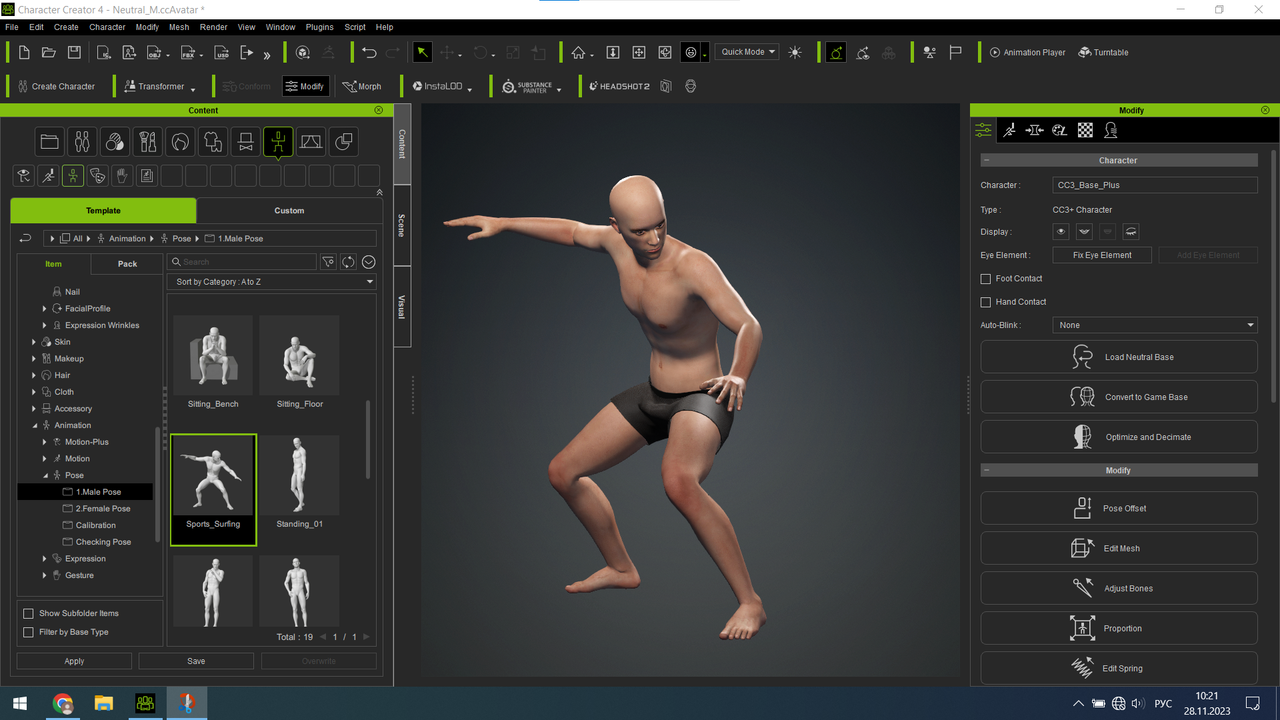Screen dimensions: 1280x720
Task: Click the Export USD icon
Action: point(222,52)
